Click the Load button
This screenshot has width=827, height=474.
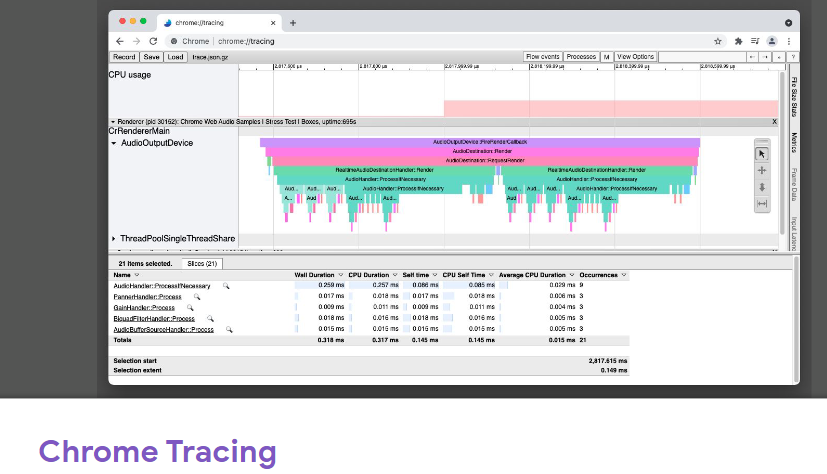176,57
